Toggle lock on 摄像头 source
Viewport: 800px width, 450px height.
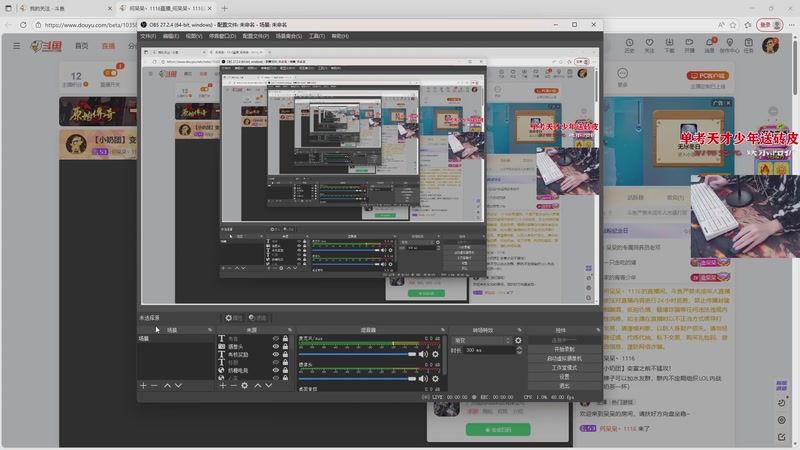[285, 346]
